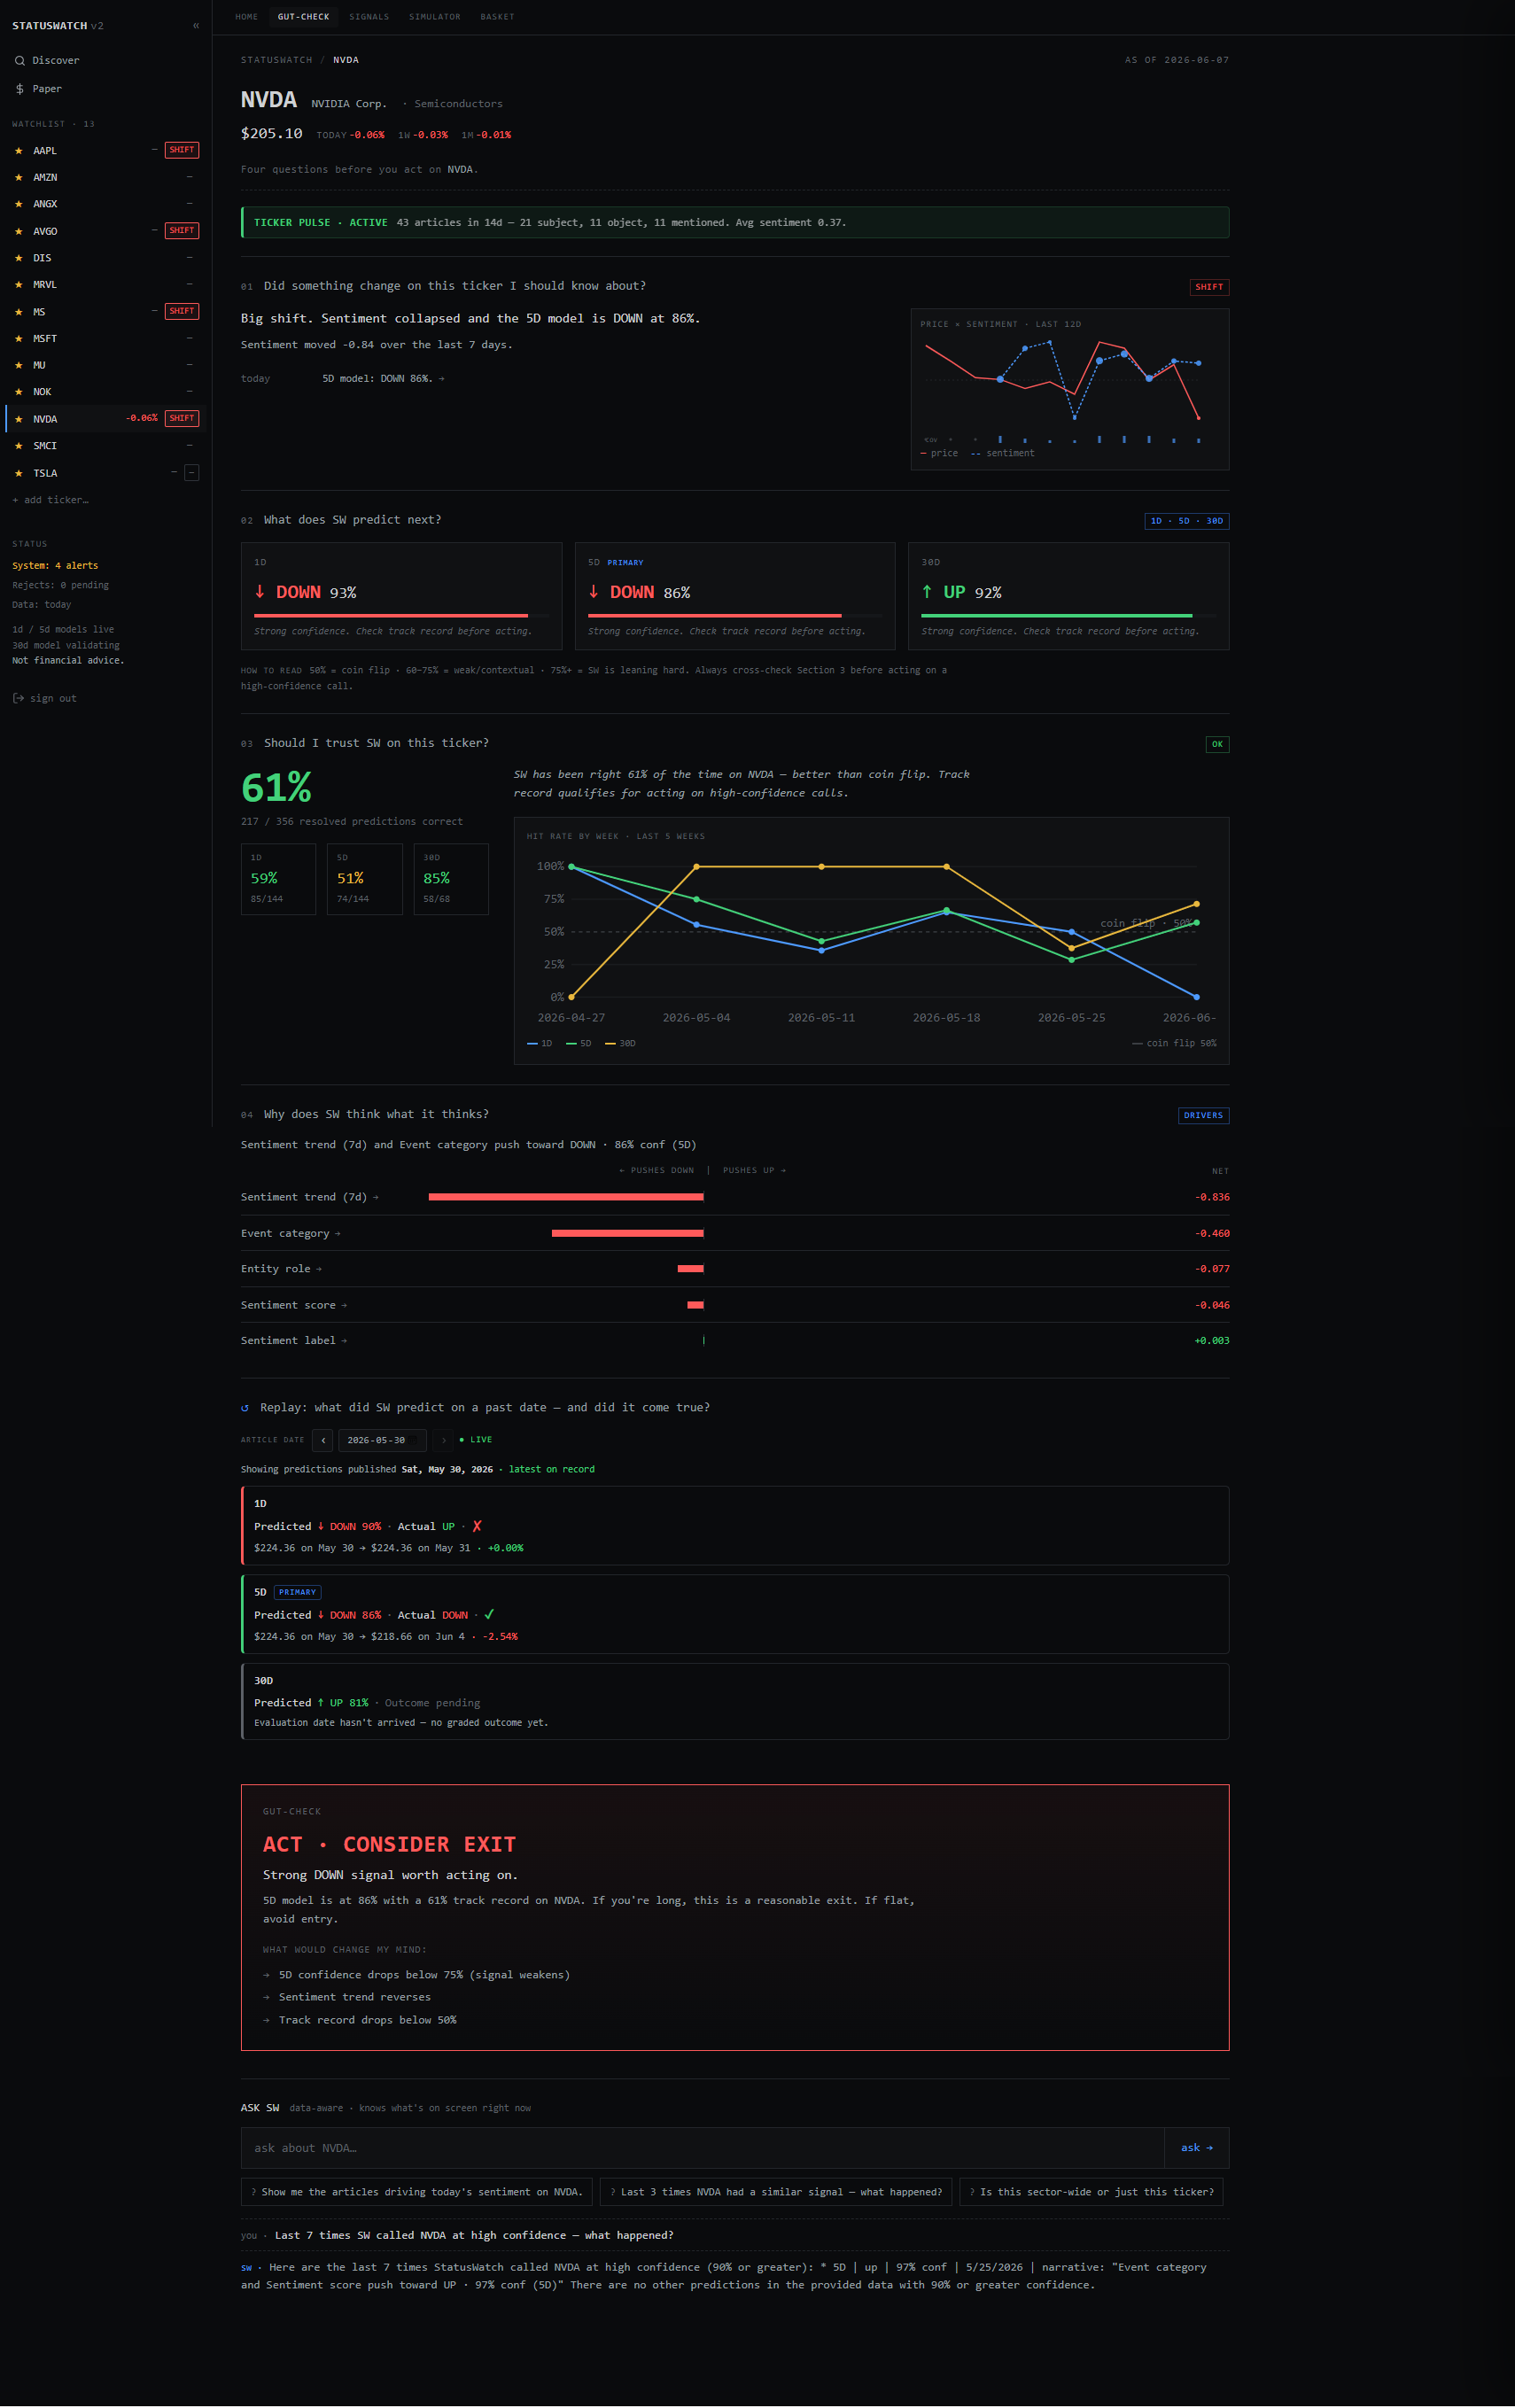The image size is (1515, 2408).
Task: Select the 1D 59% hit-rate card
Action: click(x=278, y=879)
